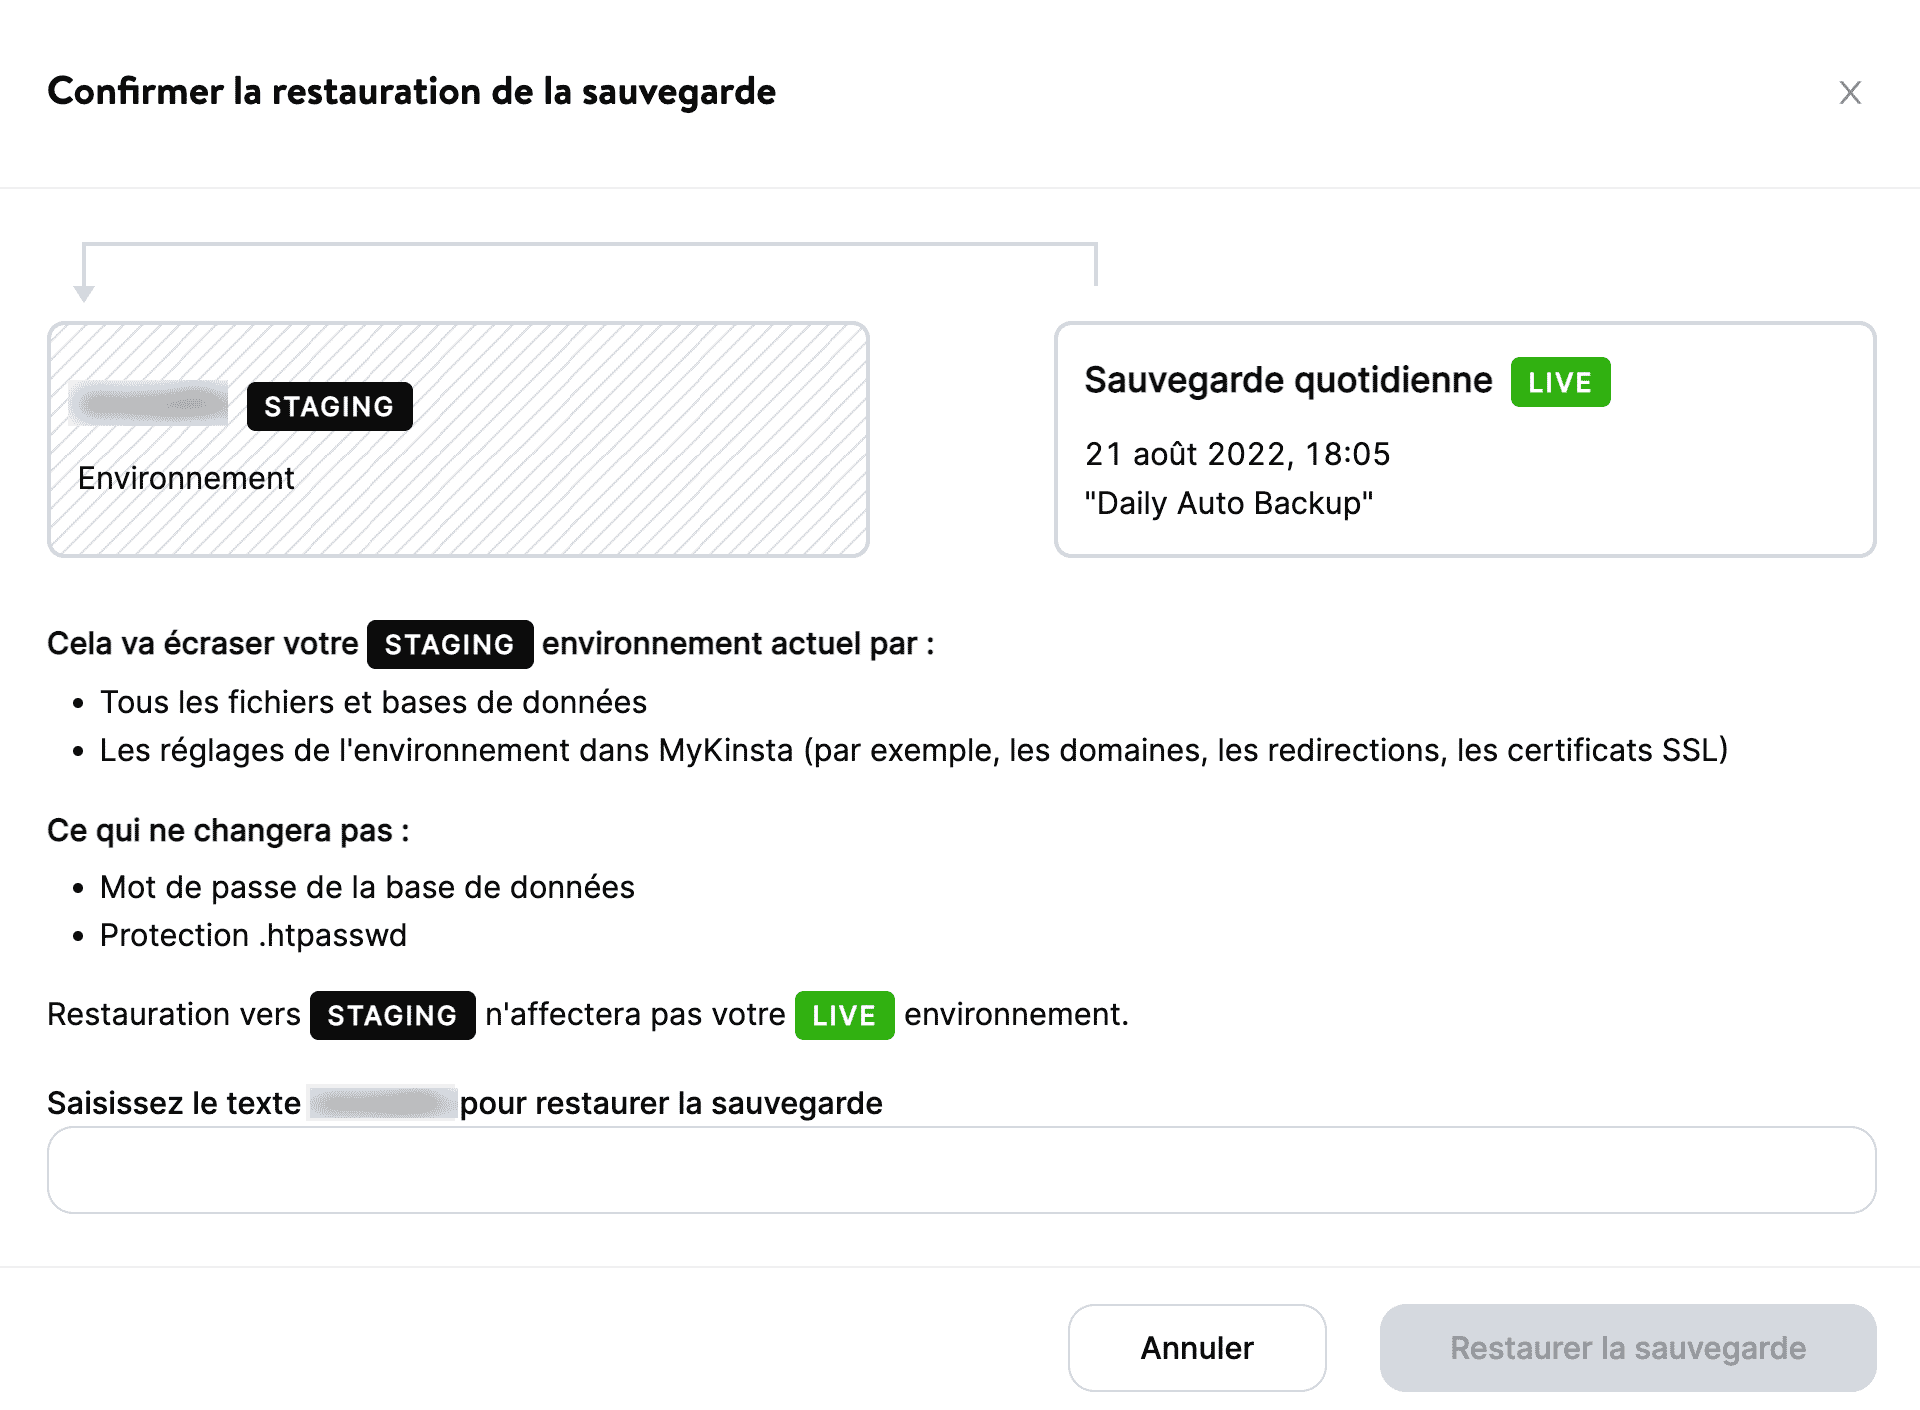1920x1410 pixels.
Task: Select the Sauvegarde quotidienne backup card
Action: pyautogui.click(x=1465, y=438)
